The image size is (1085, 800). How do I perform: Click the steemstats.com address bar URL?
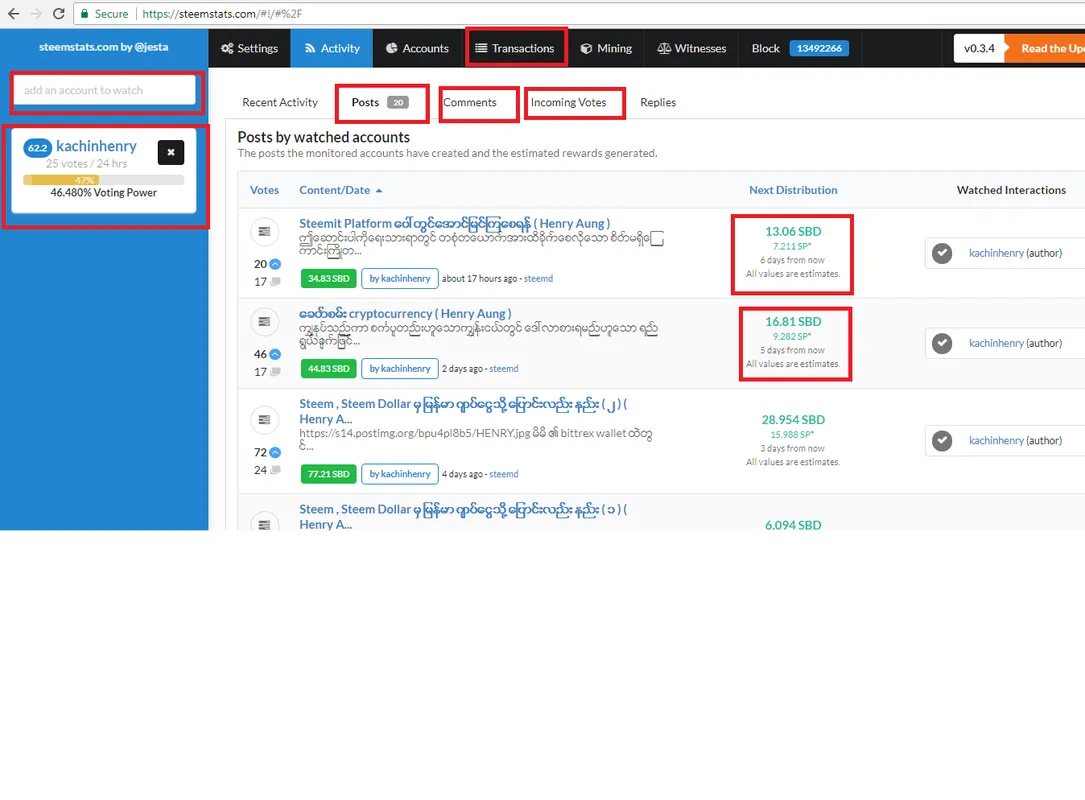(221, 14)
